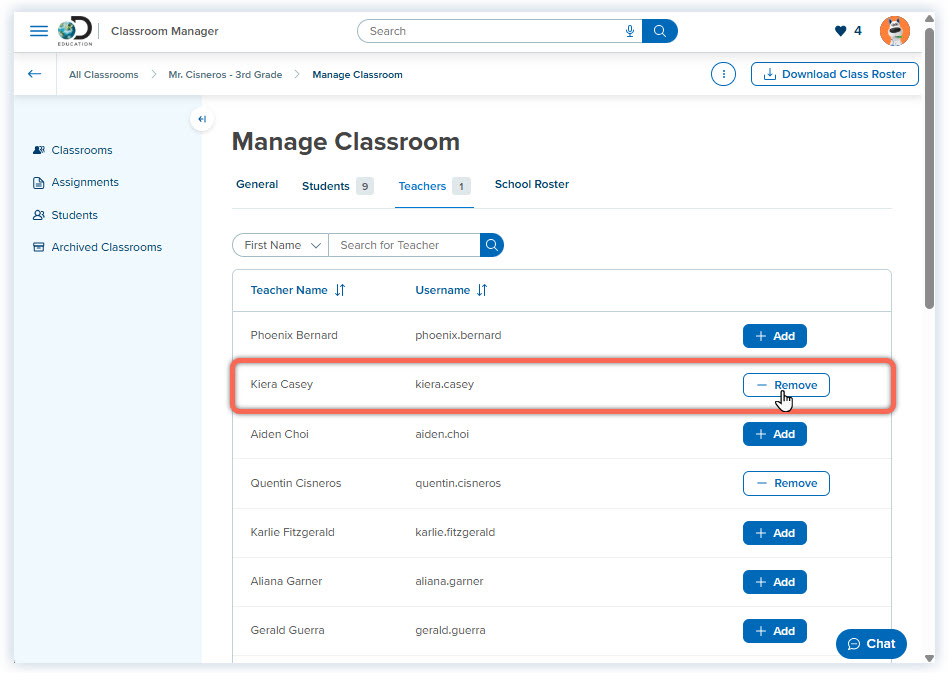Open the First Name filter dropdown
Viewport: 948px width, 673px height.
click(x=279, y=245)
